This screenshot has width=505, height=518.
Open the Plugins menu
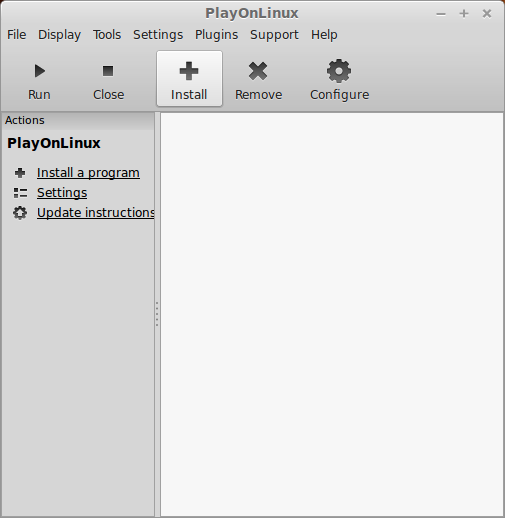pos(217,35)
